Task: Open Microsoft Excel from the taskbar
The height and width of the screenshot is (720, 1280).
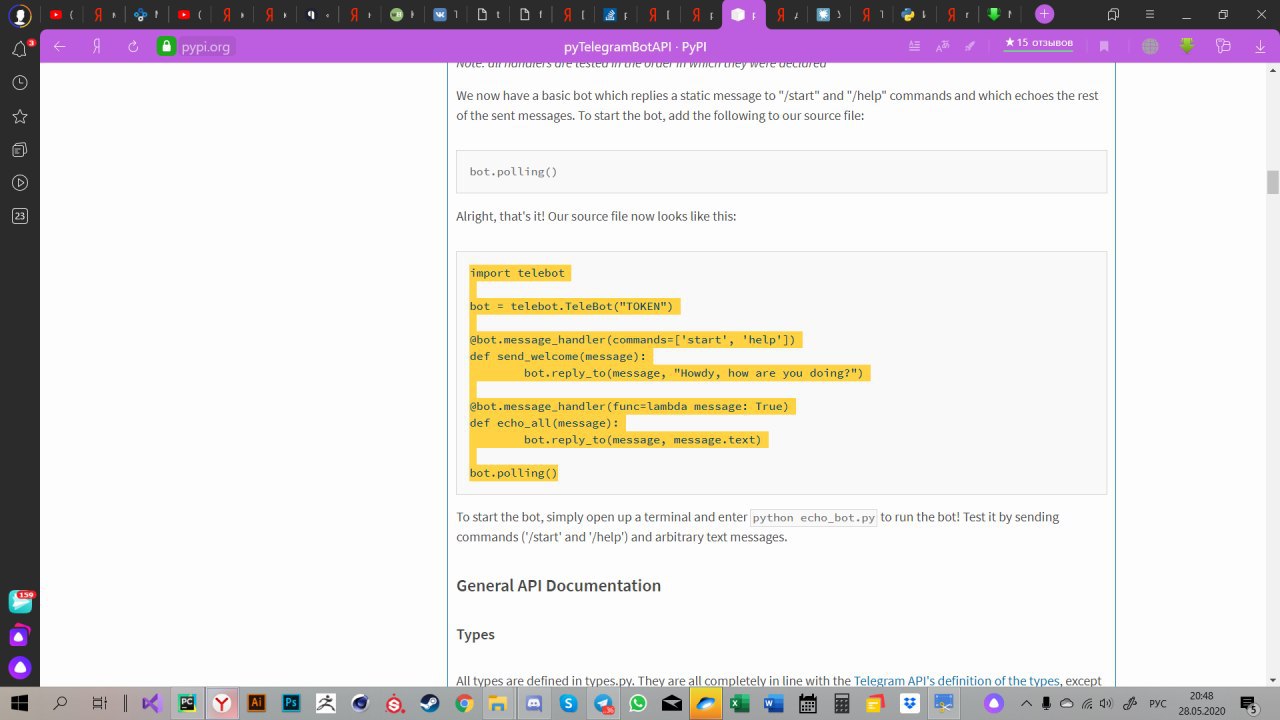Action: point(739,703)
